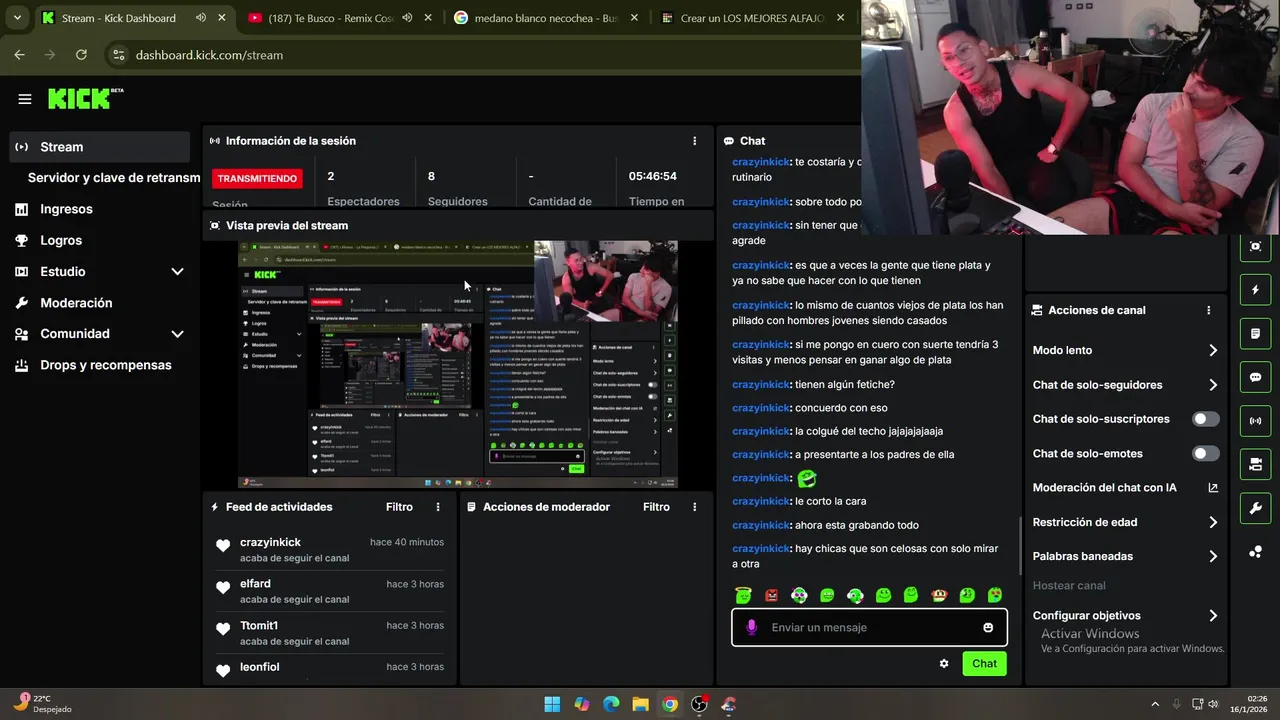Image resolution: width=1280 pixels, height=720 pixels.
Task: Open the emoji picker in message box
Action: [988, 627]
